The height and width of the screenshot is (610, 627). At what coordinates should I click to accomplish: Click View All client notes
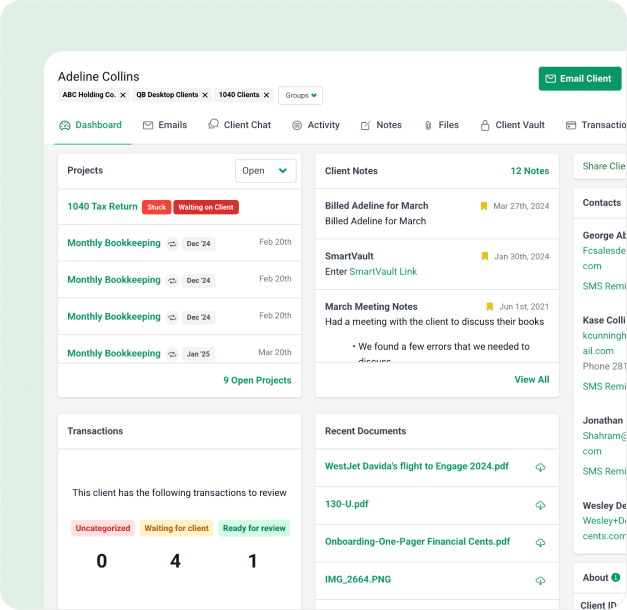click(531, 380)
